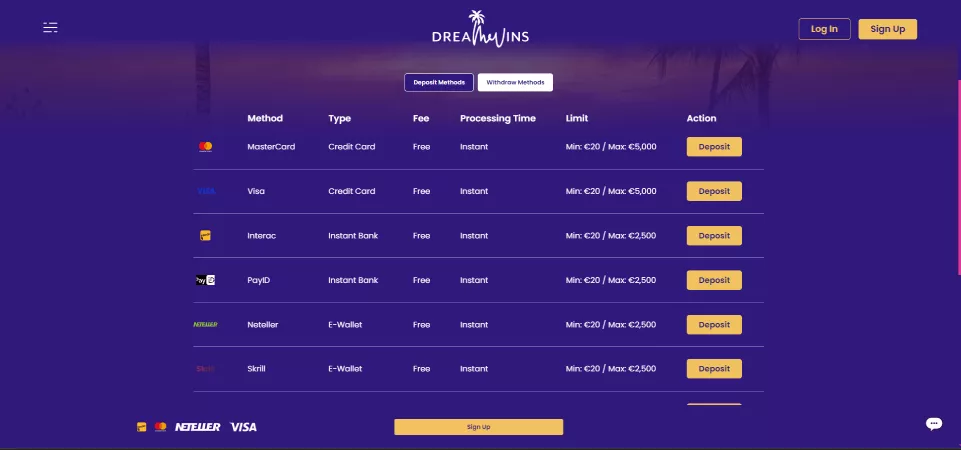
Task: Click the MasterCard logo in the table
Action: pyautogui.click(x=205, y=147)
